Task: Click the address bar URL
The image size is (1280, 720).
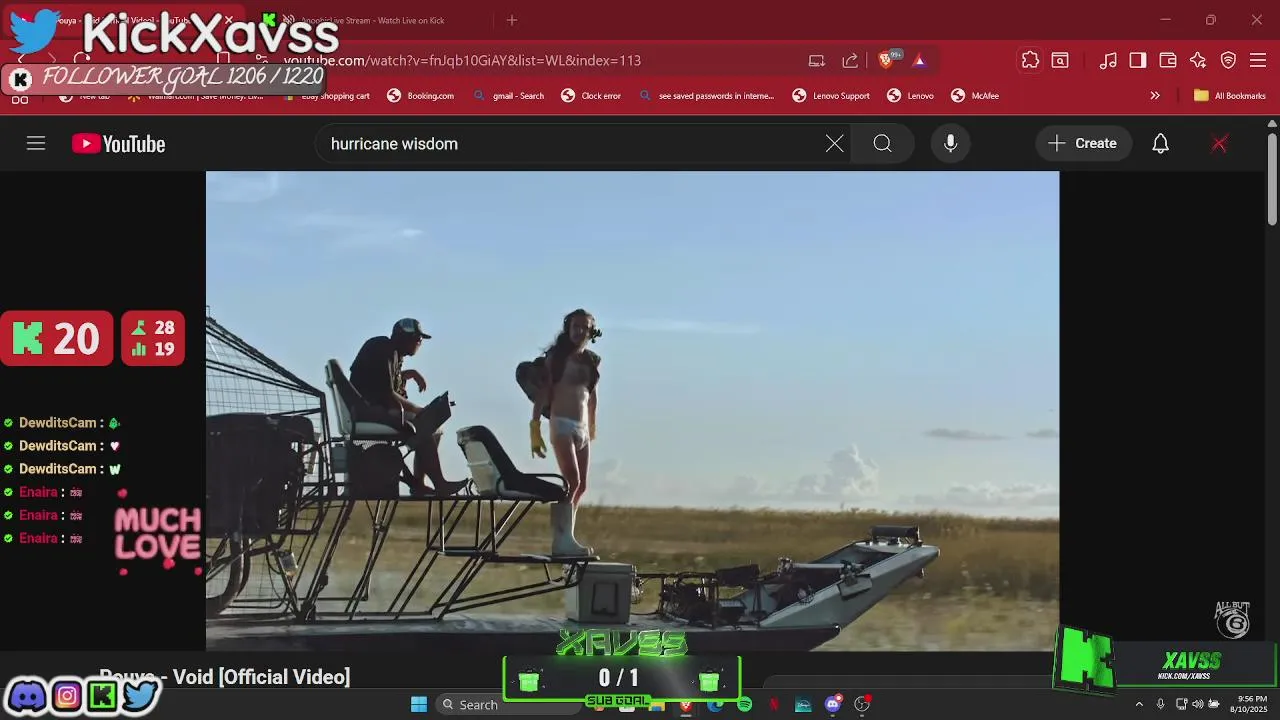Action: [462, 60]
